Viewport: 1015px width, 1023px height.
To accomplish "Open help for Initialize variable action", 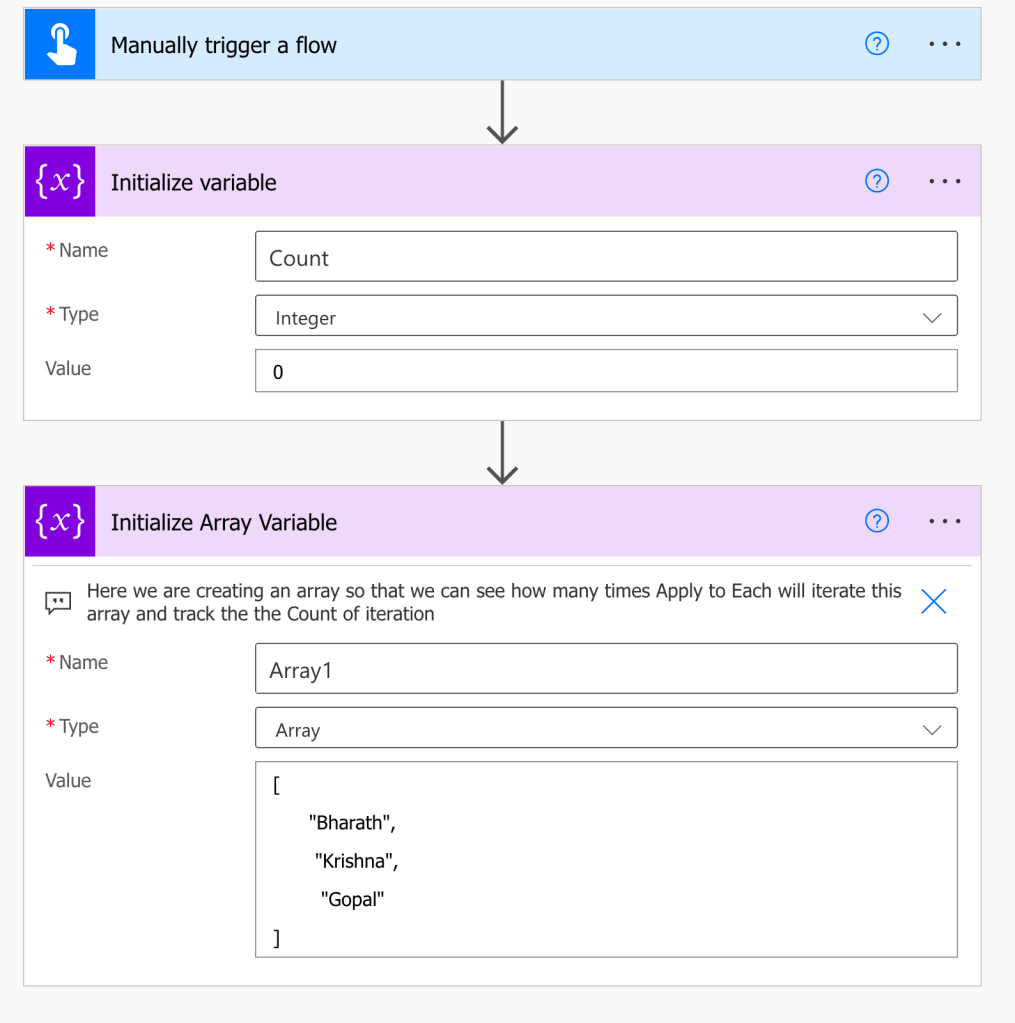I will (x=876, y=181).
